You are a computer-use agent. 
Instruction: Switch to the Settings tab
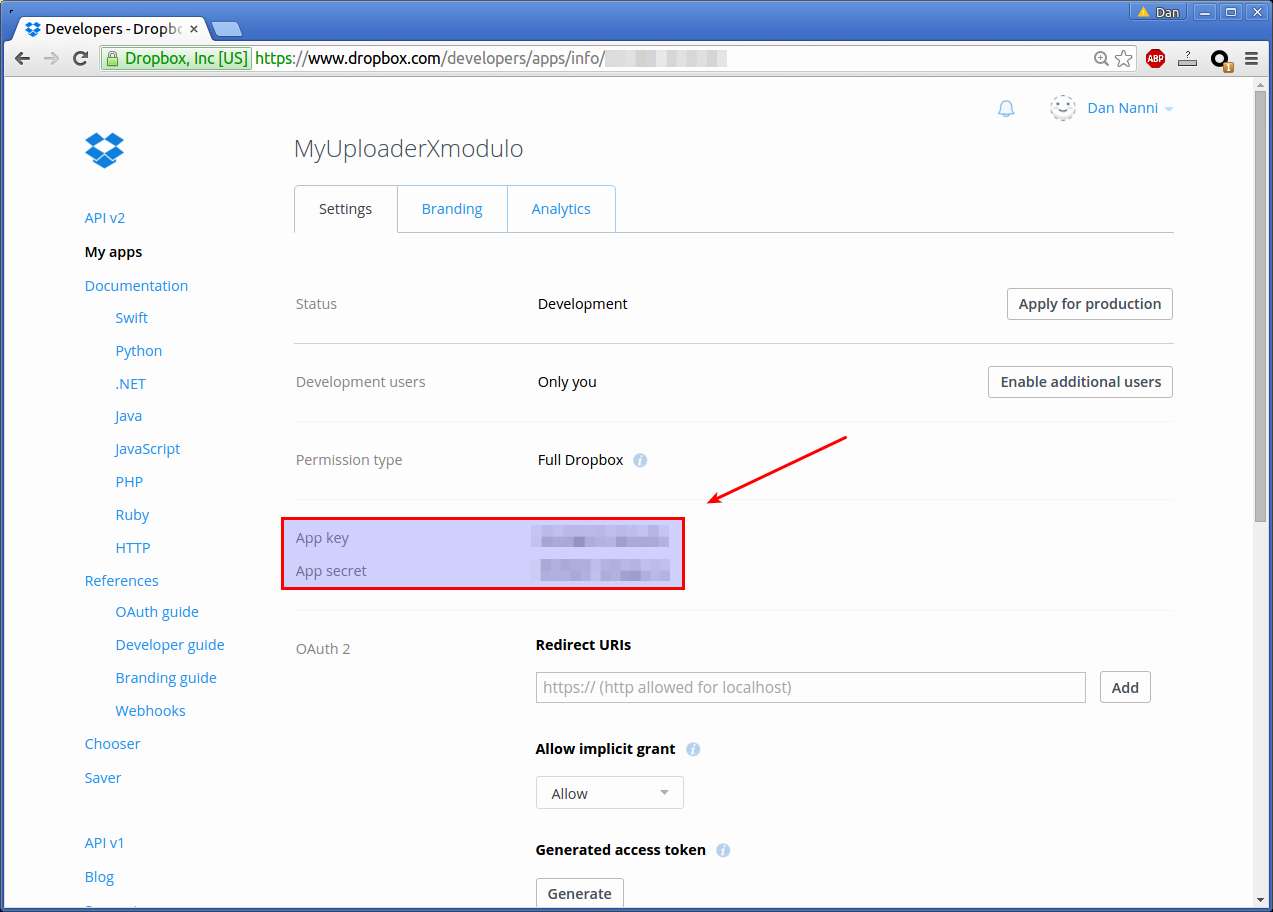click(345, 209)
